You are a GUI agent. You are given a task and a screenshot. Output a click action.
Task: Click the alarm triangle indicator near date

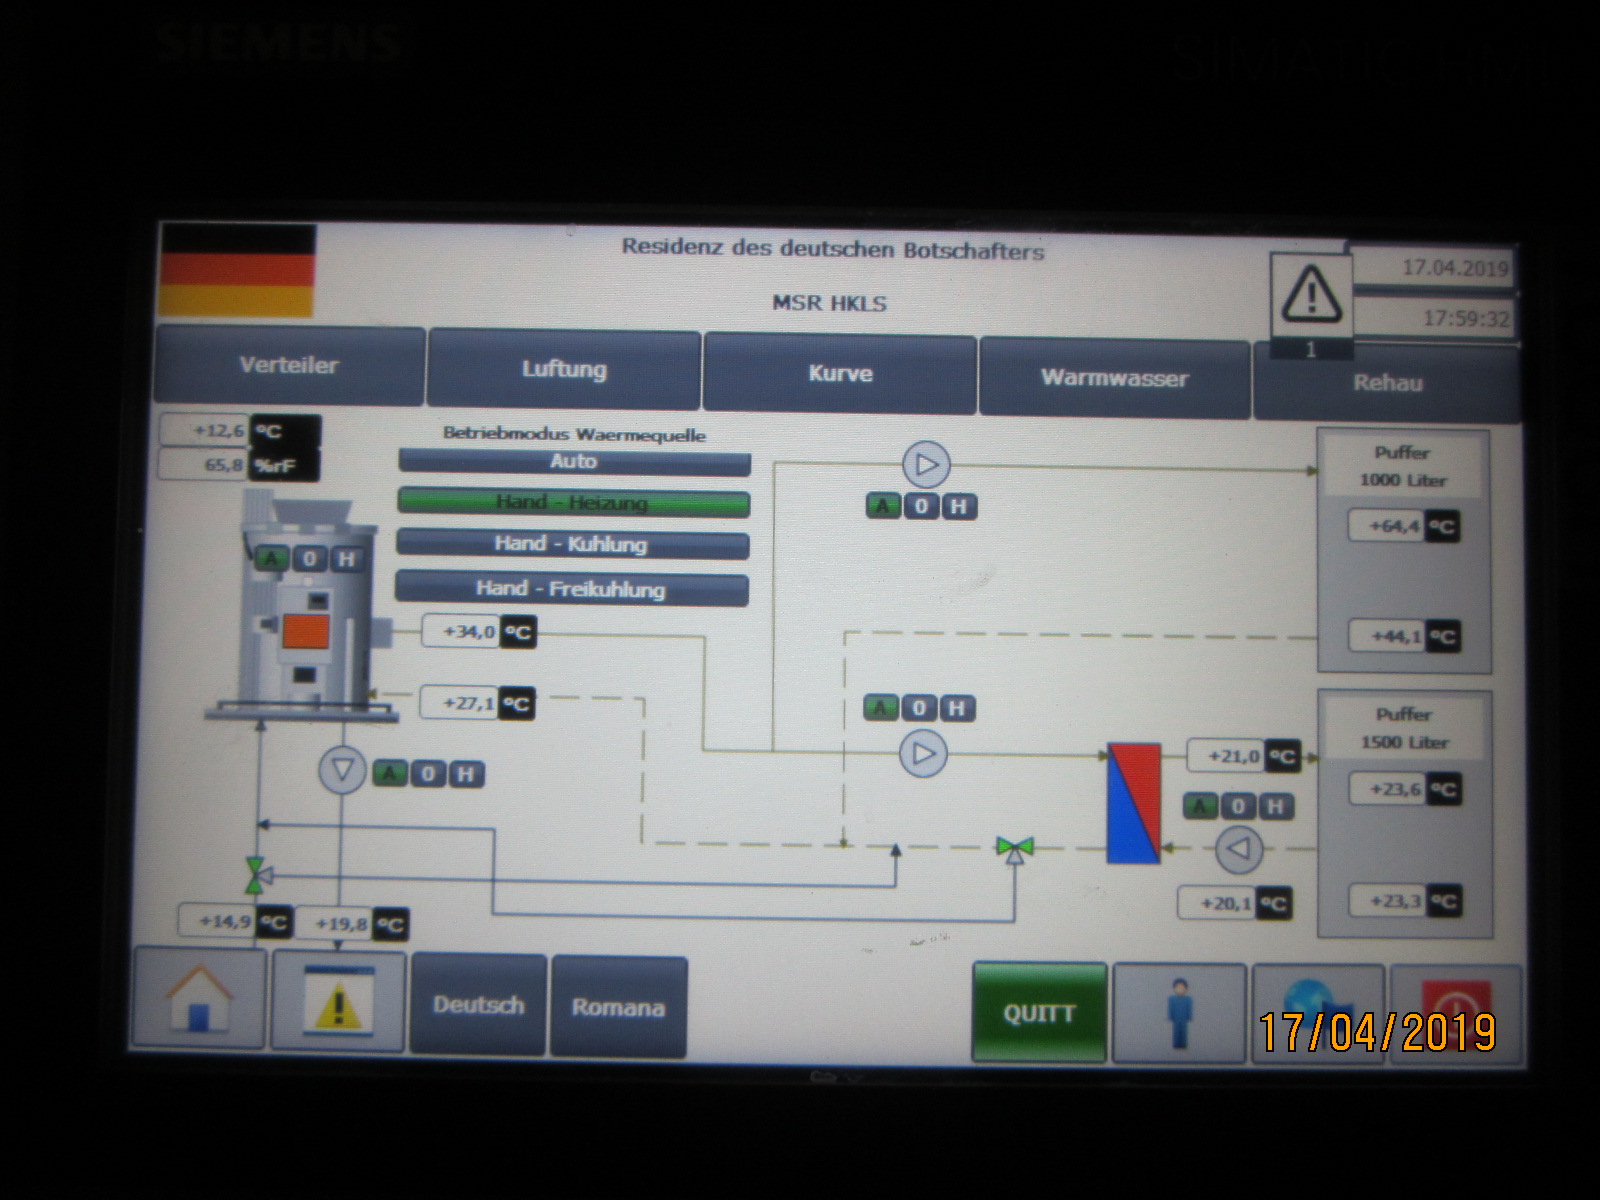click(1311, 295)
